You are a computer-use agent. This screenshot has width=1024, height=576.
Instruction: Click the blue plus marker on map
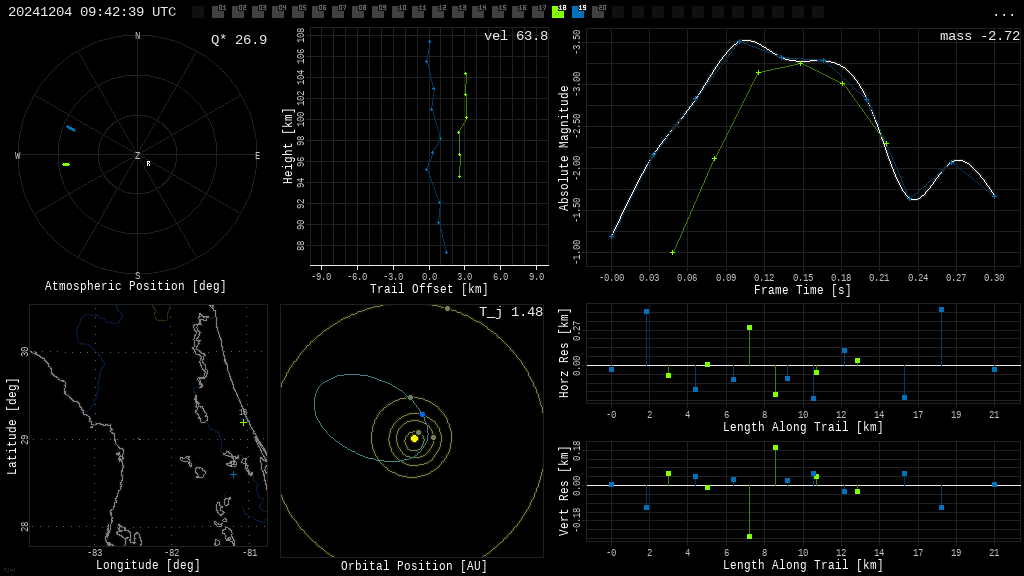point(233,475)
